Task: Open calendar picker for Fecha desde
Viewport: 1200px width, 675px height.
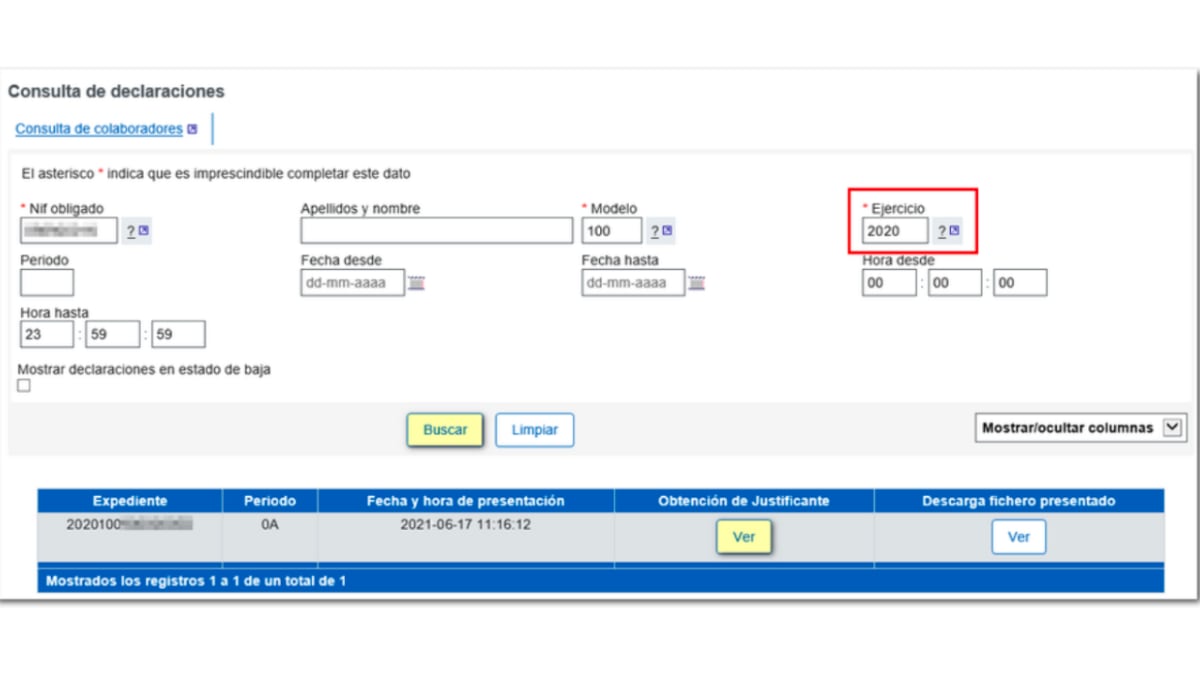Action: tap(416, 283)
